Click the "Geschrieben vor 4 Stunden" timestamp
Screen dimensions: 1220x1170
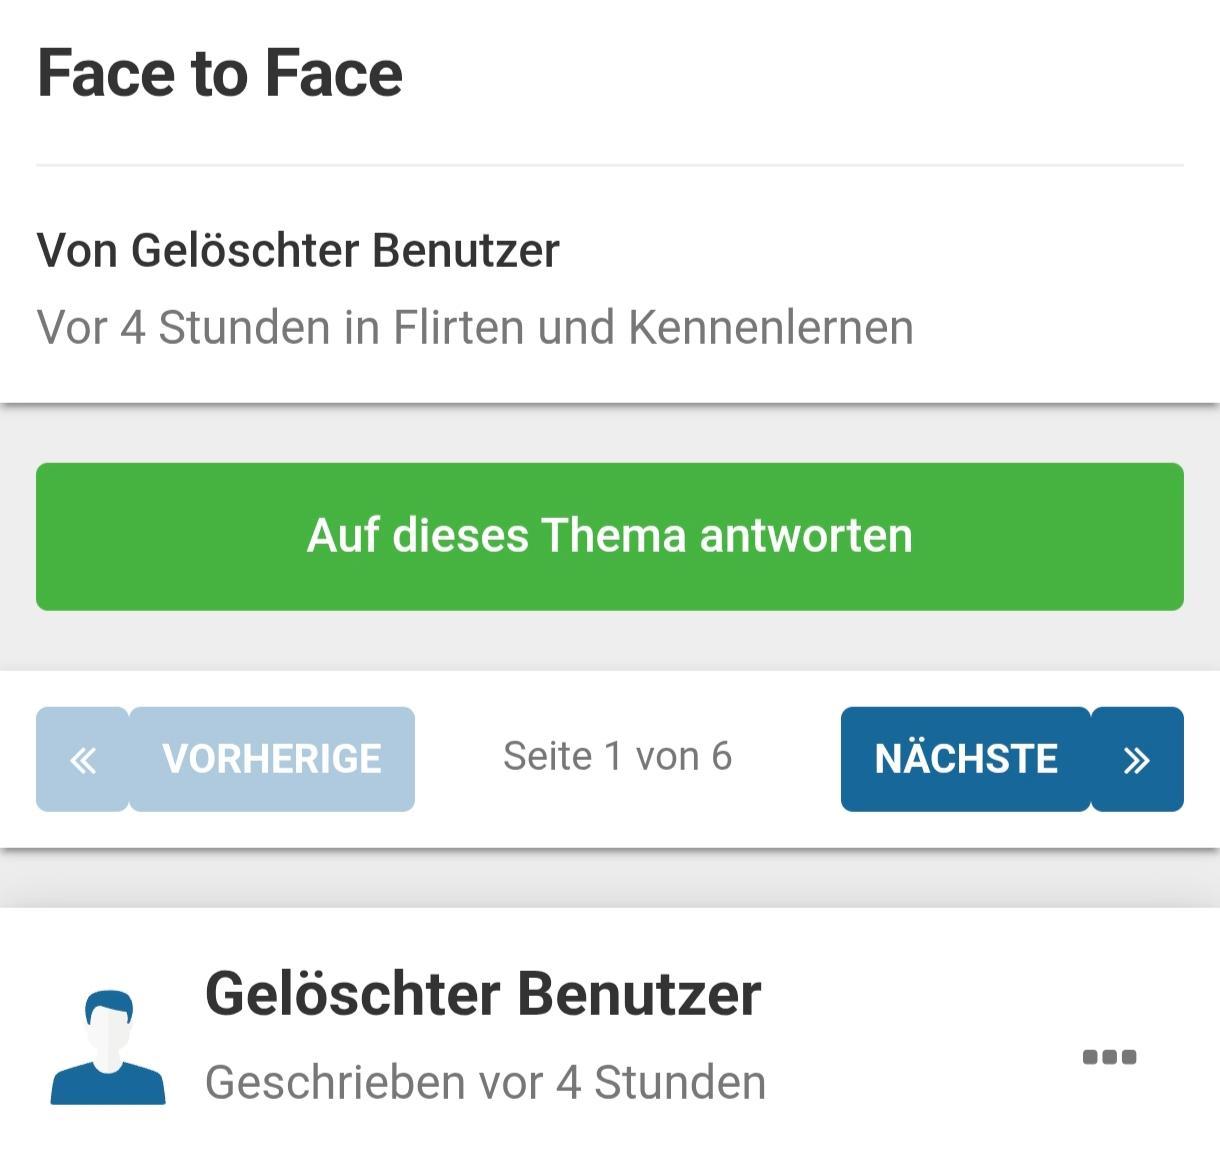(x=485, y=1083)
